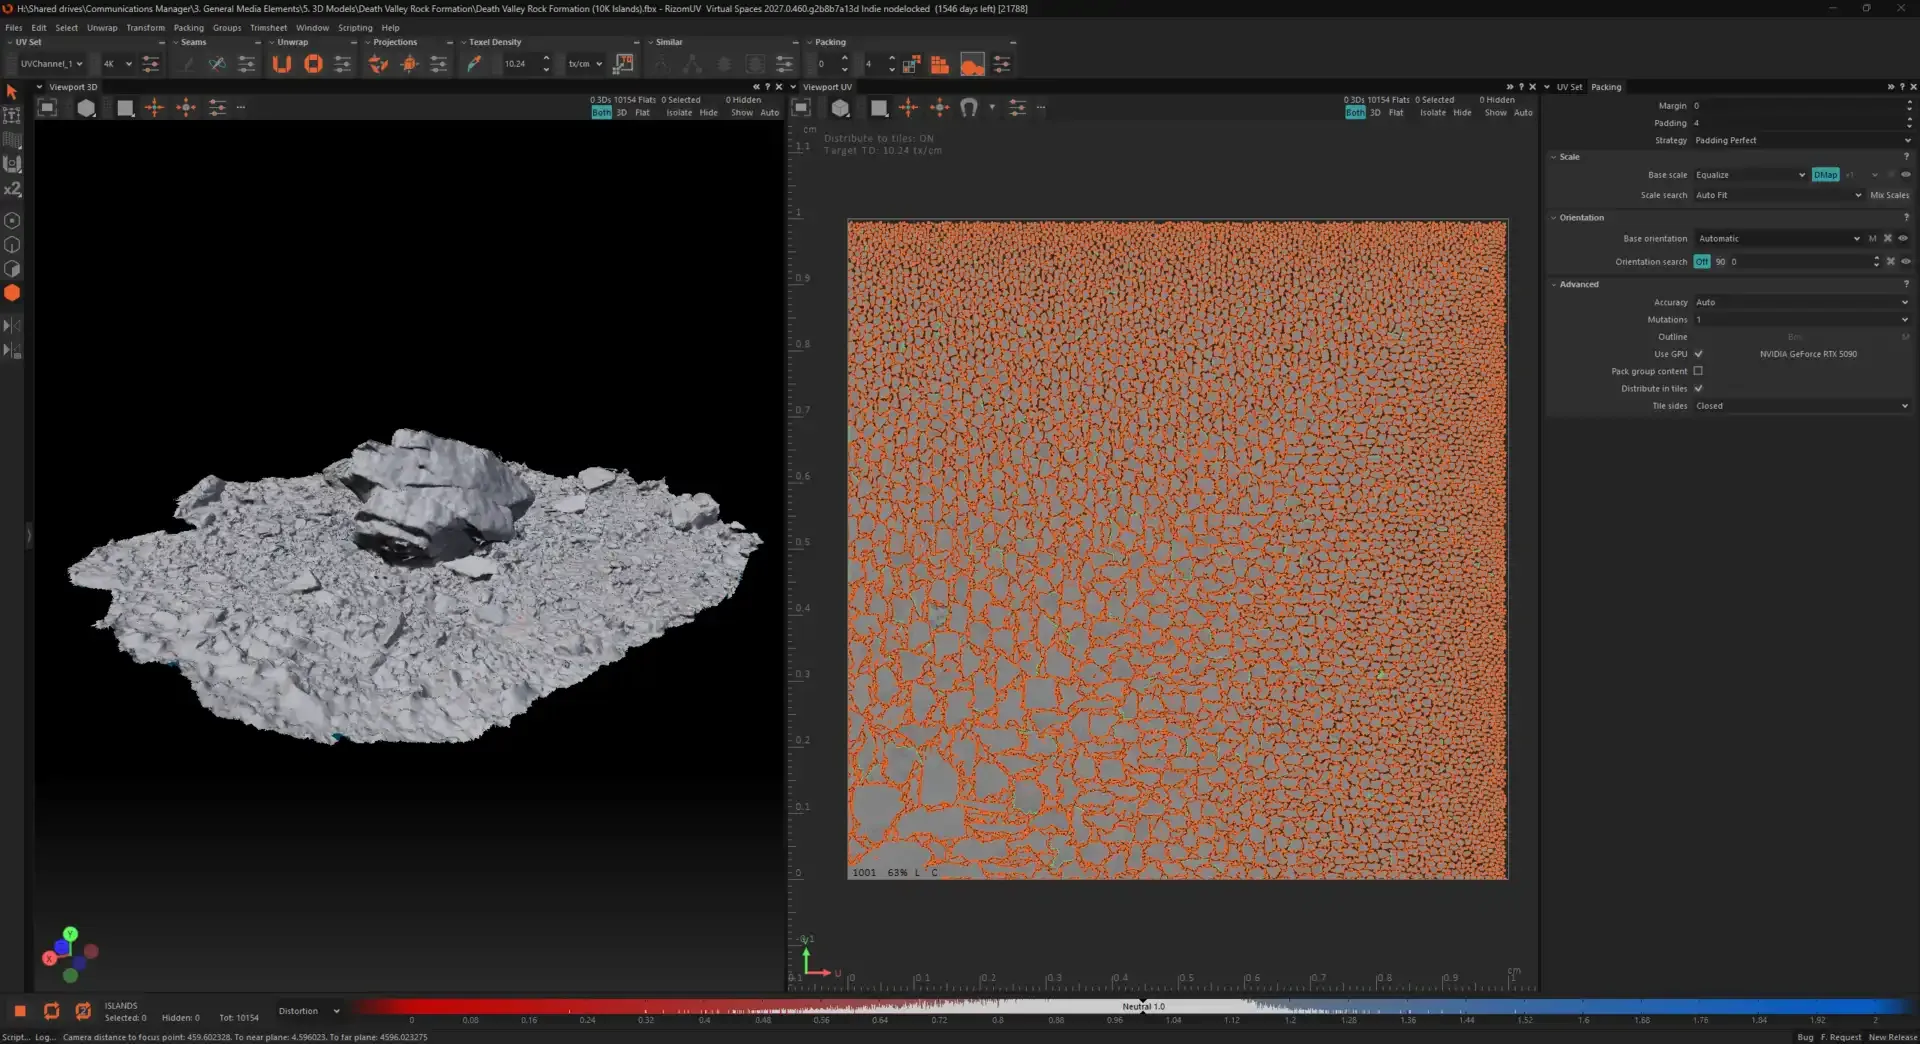
Task: Click the Cut seams scissors icon
Action: click(x=217, y=64)
